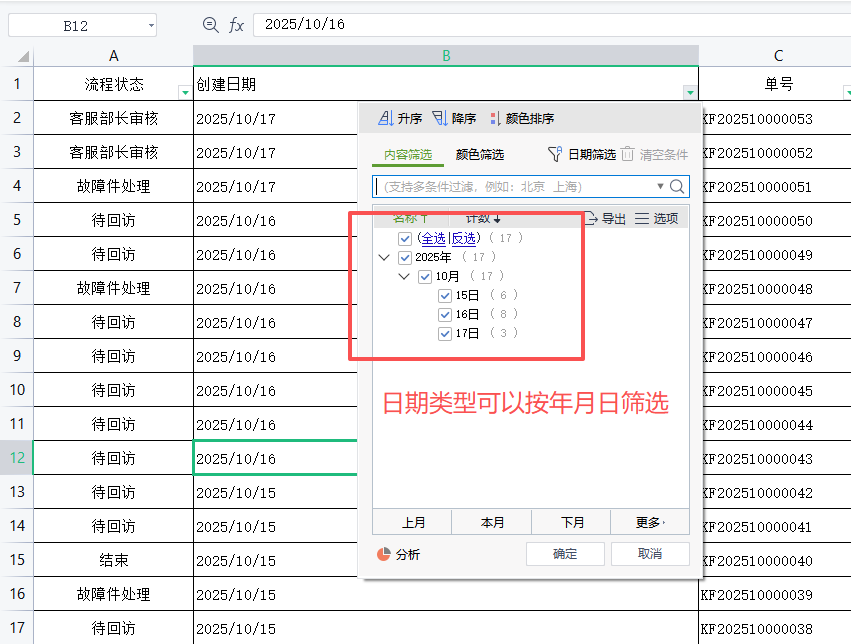Screen dimensions: 851x644
Task: Uncheck the 10月 month checkbox
Action: coord(425,277)
